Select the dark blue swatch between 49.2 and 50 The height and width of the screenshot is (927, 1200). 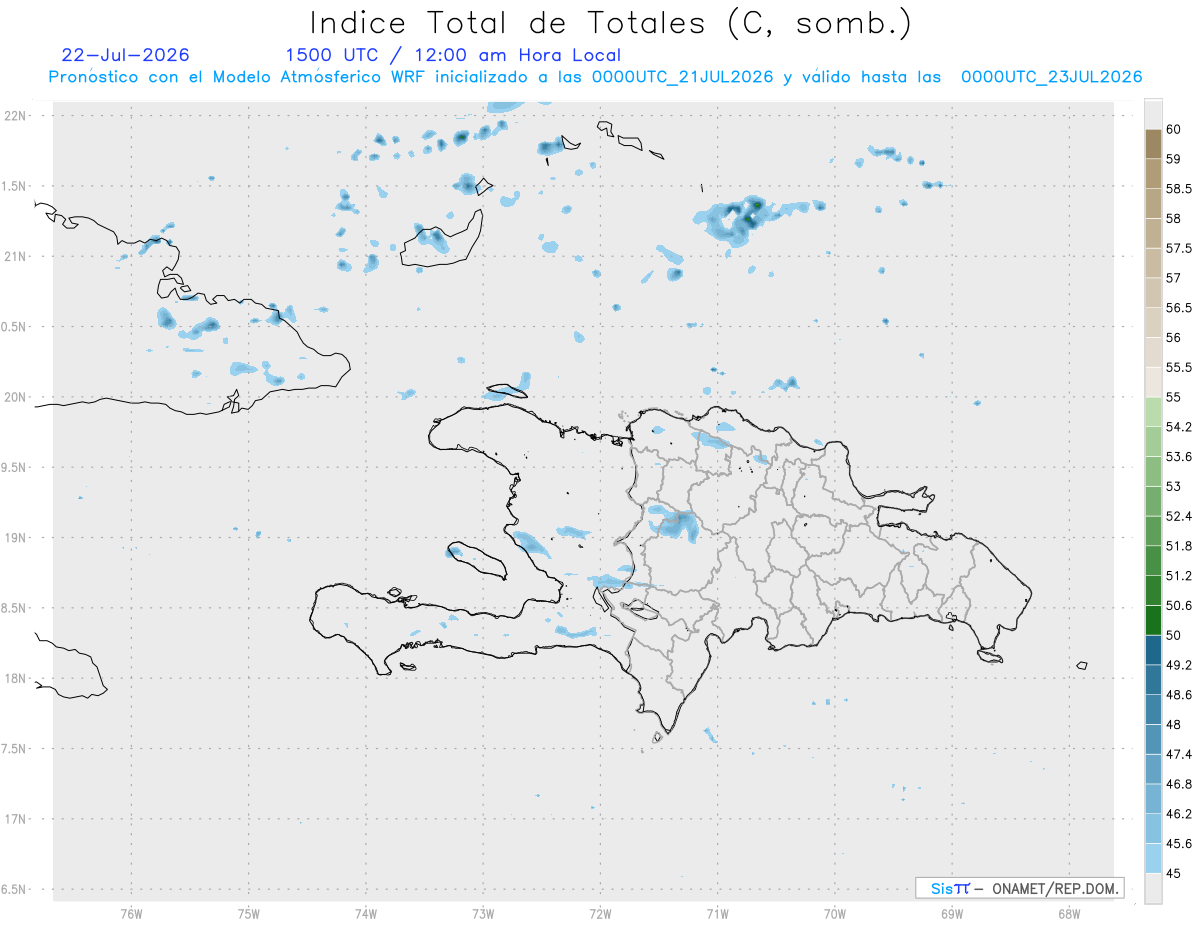coord(1153,650)
